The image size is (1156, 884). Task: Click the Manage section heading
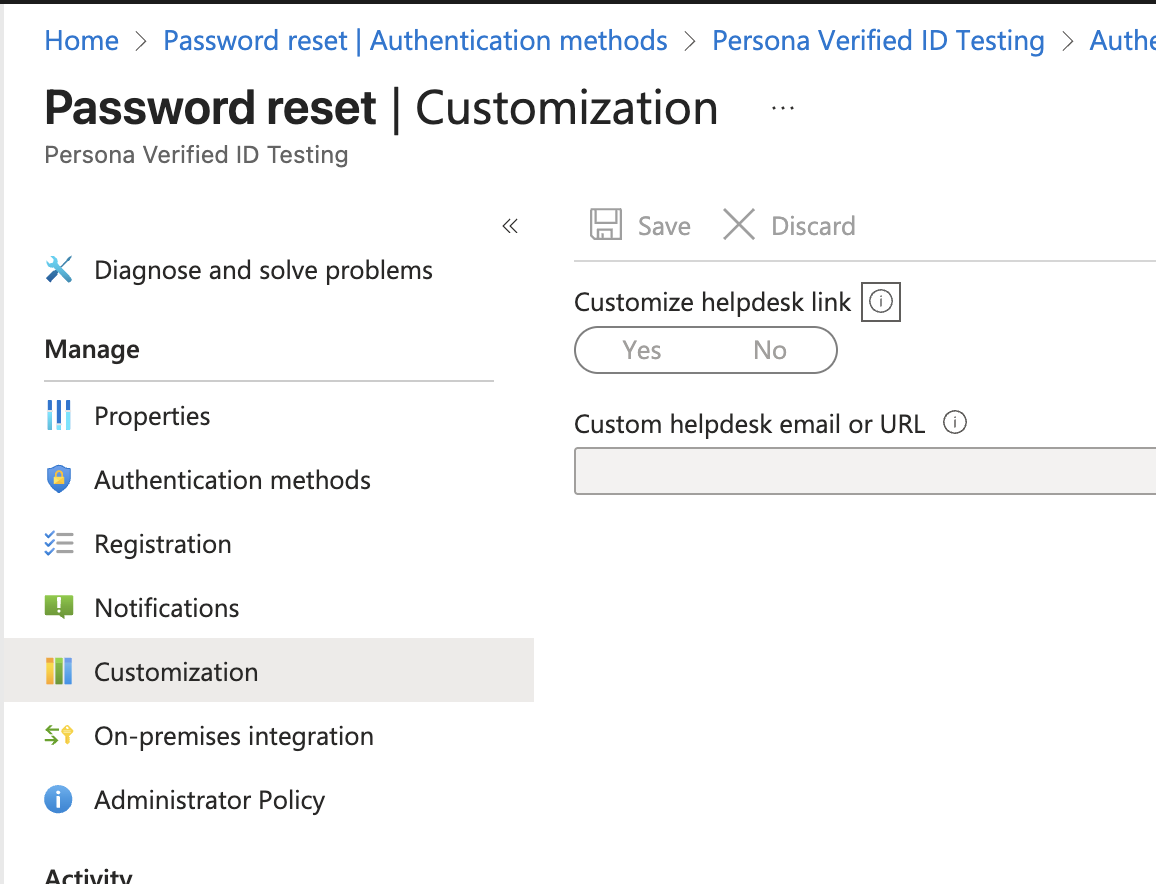[x=92, y=349]
